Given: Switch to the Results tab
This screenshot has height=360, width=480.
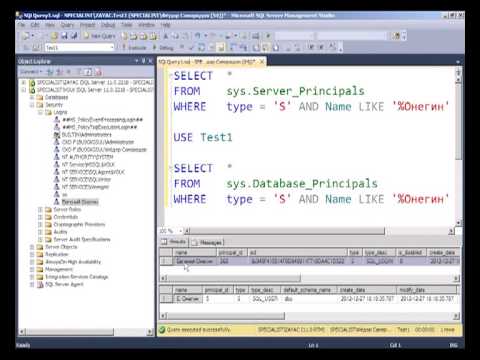Looking at the screenshot, I should (x=174, y=242).
